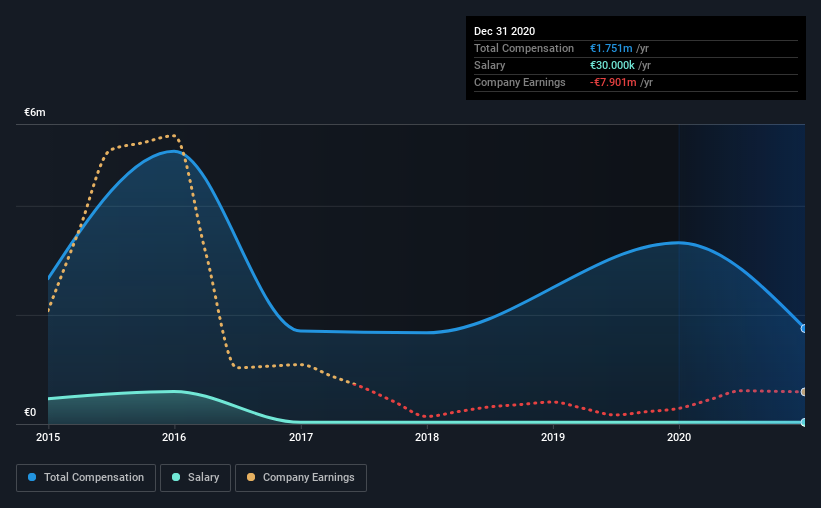821x508 pixels.
Task: Click the Dec 31 2020 tooltip heading
Action: 504,31
